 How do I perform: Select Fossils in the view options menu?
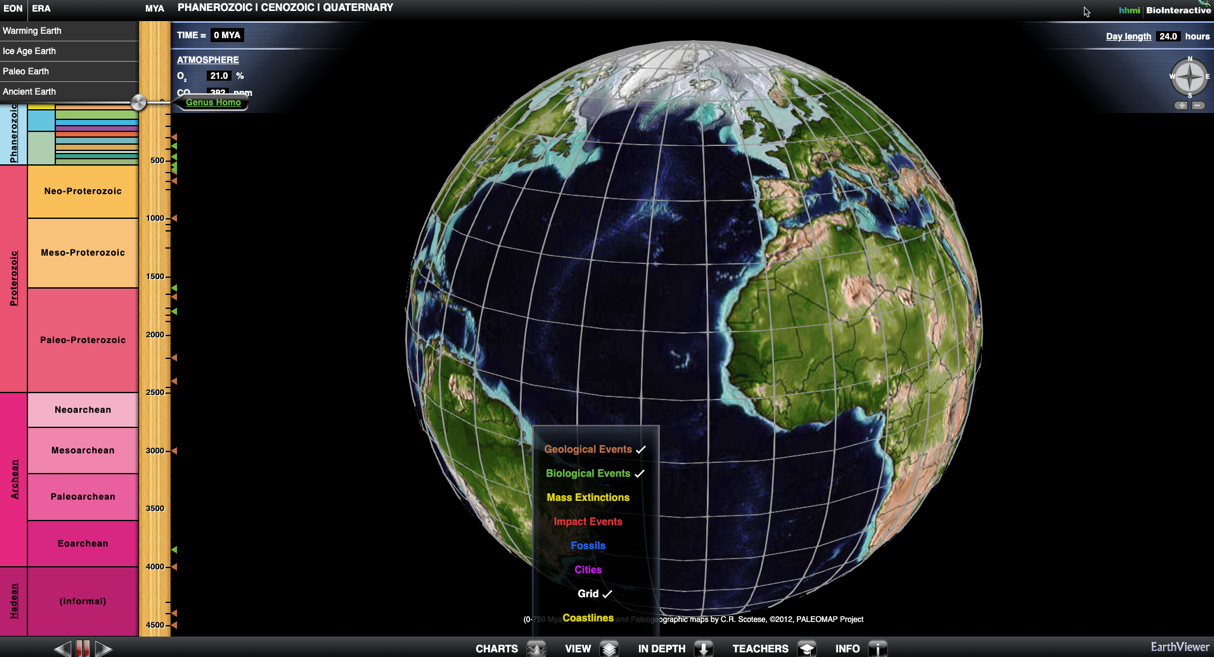588,545
